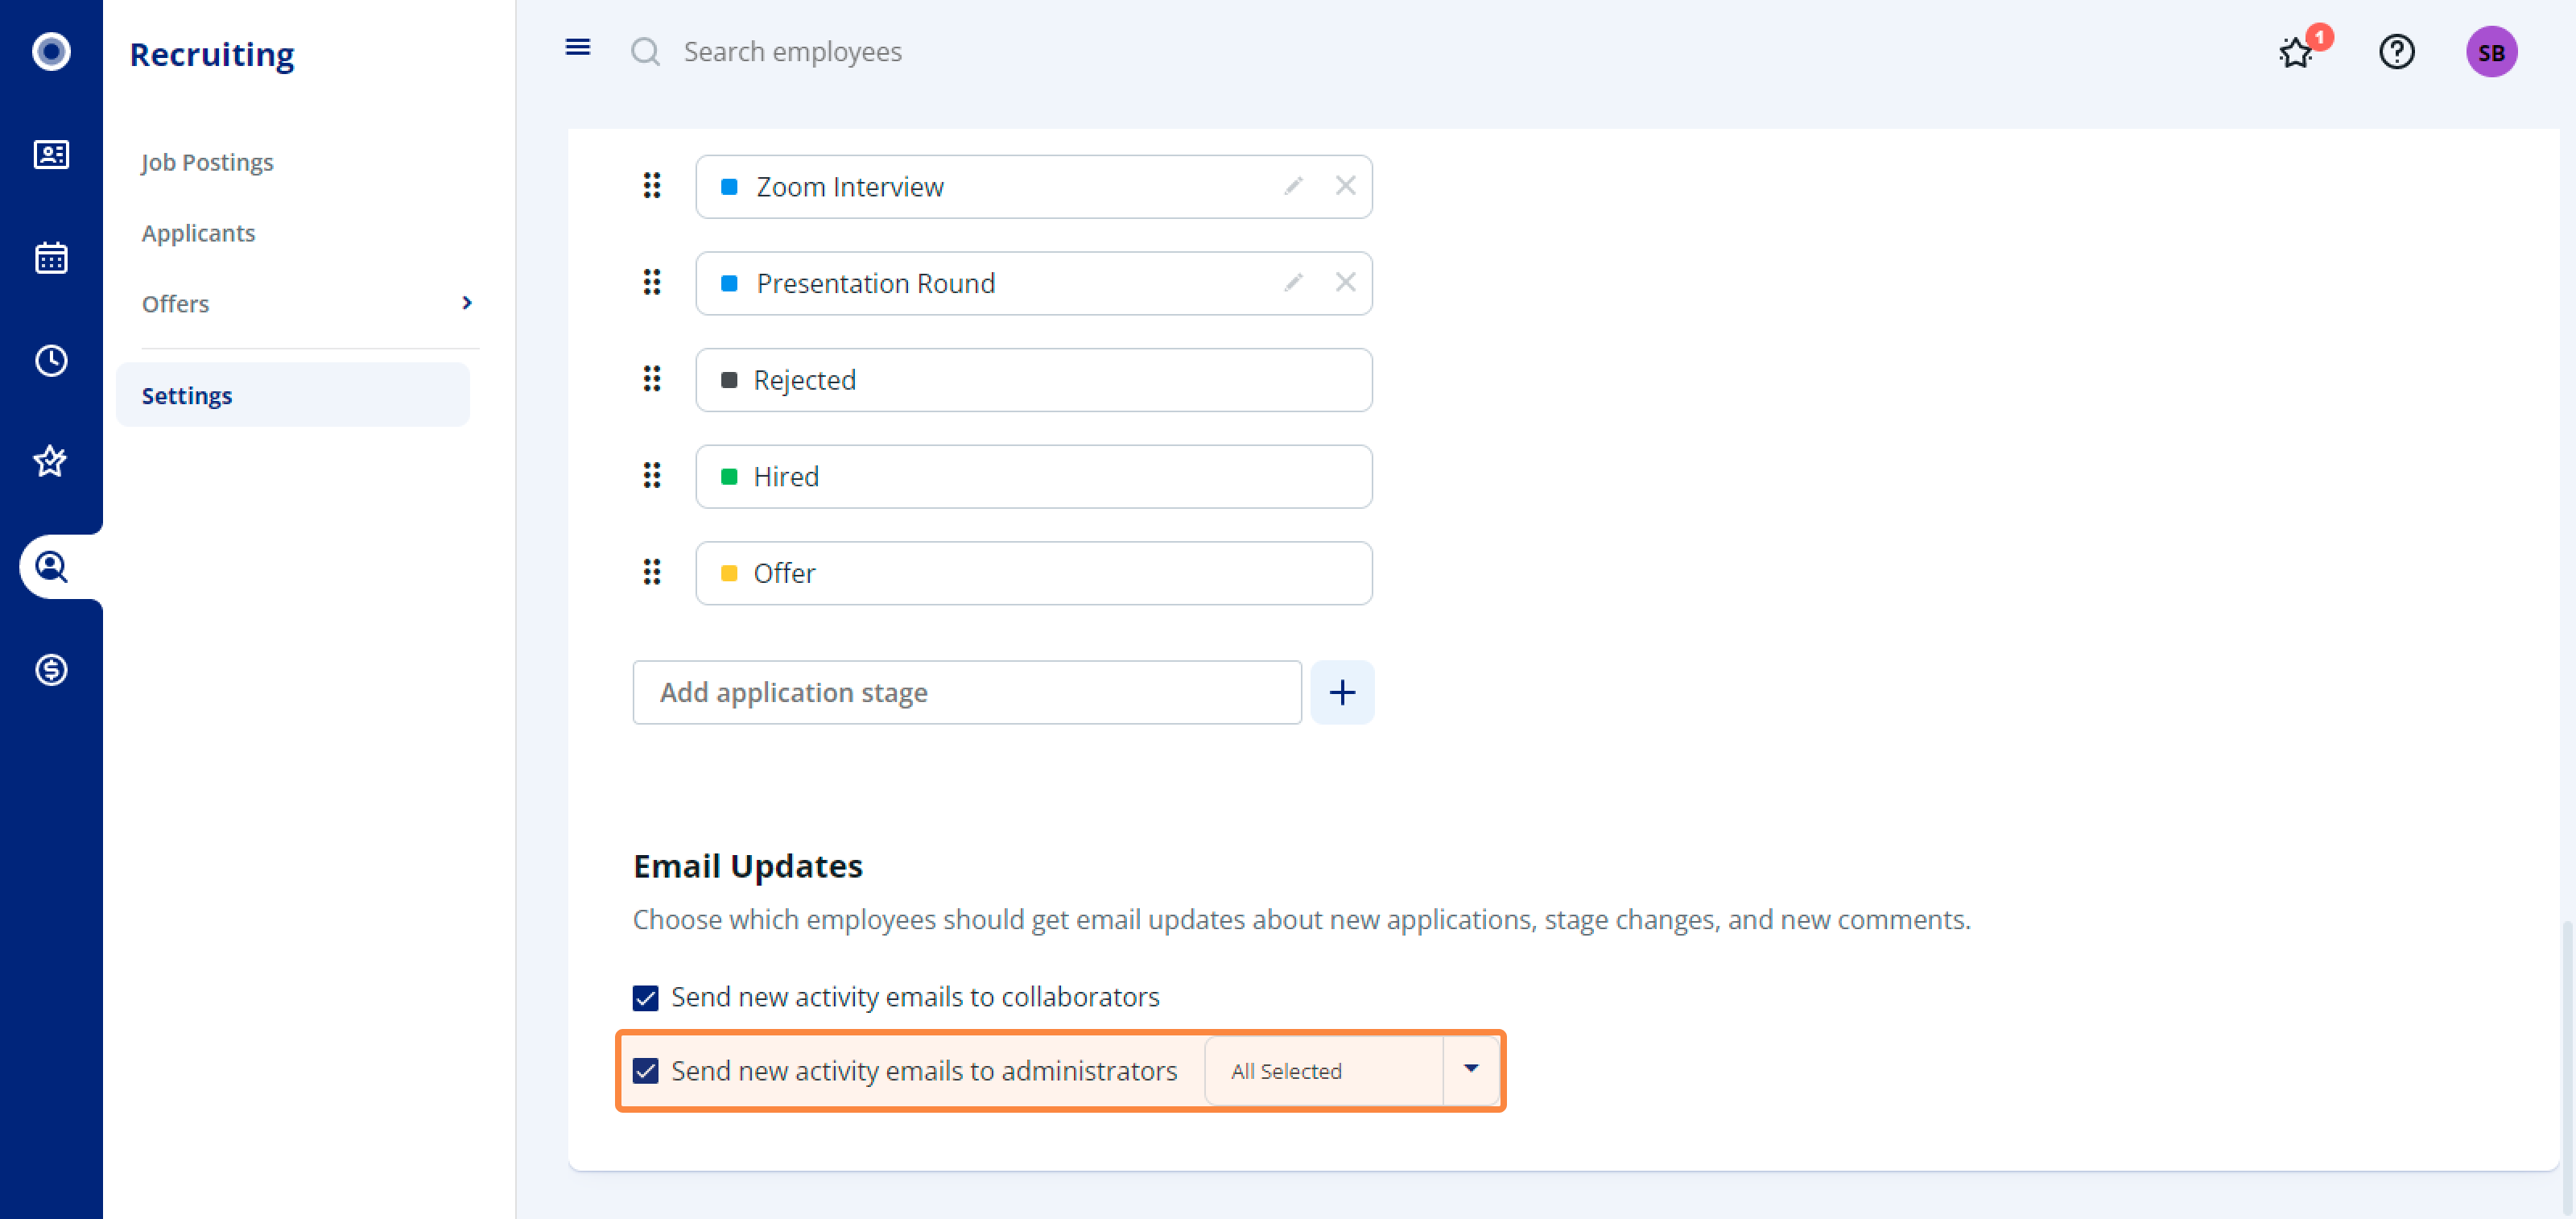Select the Settings menu item
The height and width of the screenshot is (1219, 2576).
(293, 395)
